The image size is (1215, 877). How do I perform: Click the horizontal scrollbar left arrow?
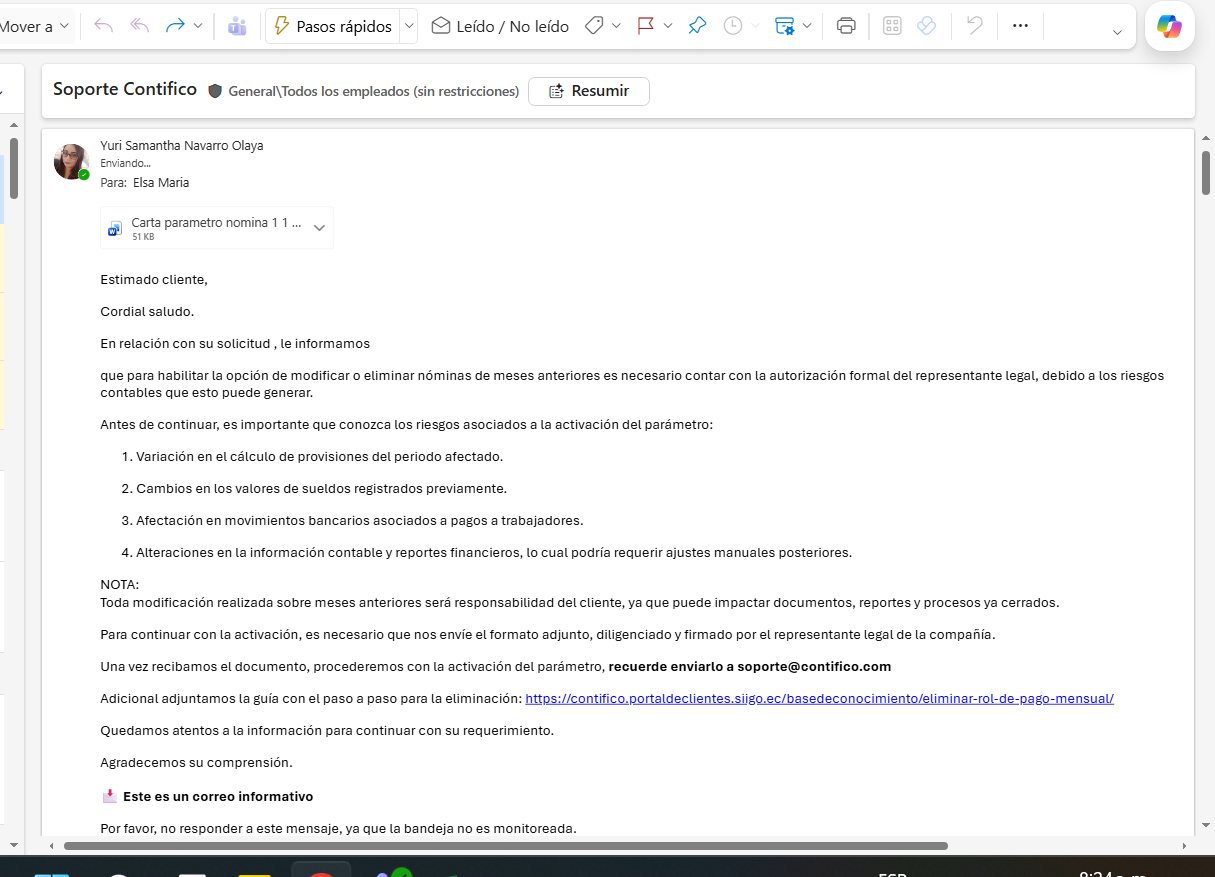tap(50, 846)
